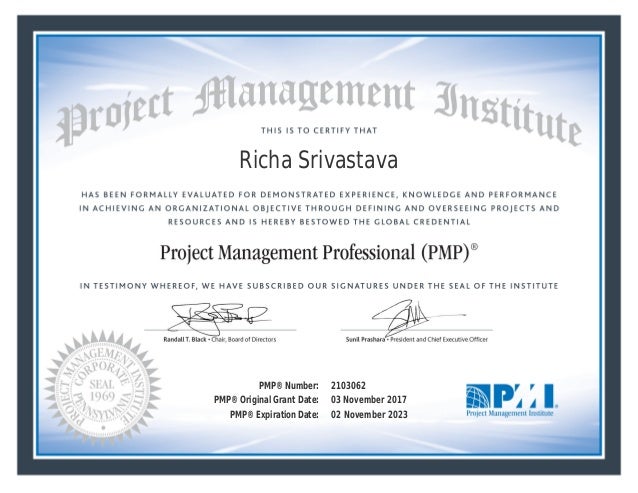Click the PMP® Original Grant Date label
Screen dimensions: 638x493
267,400
